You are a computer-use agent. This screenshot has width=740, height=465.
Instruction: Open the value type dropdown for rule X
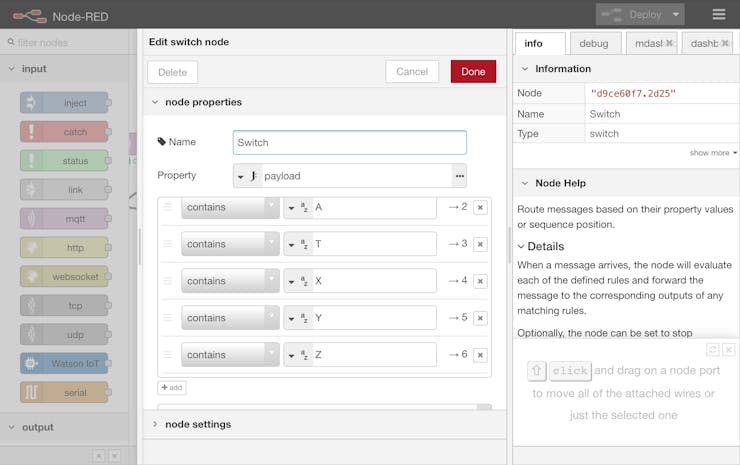coord(298,281)
